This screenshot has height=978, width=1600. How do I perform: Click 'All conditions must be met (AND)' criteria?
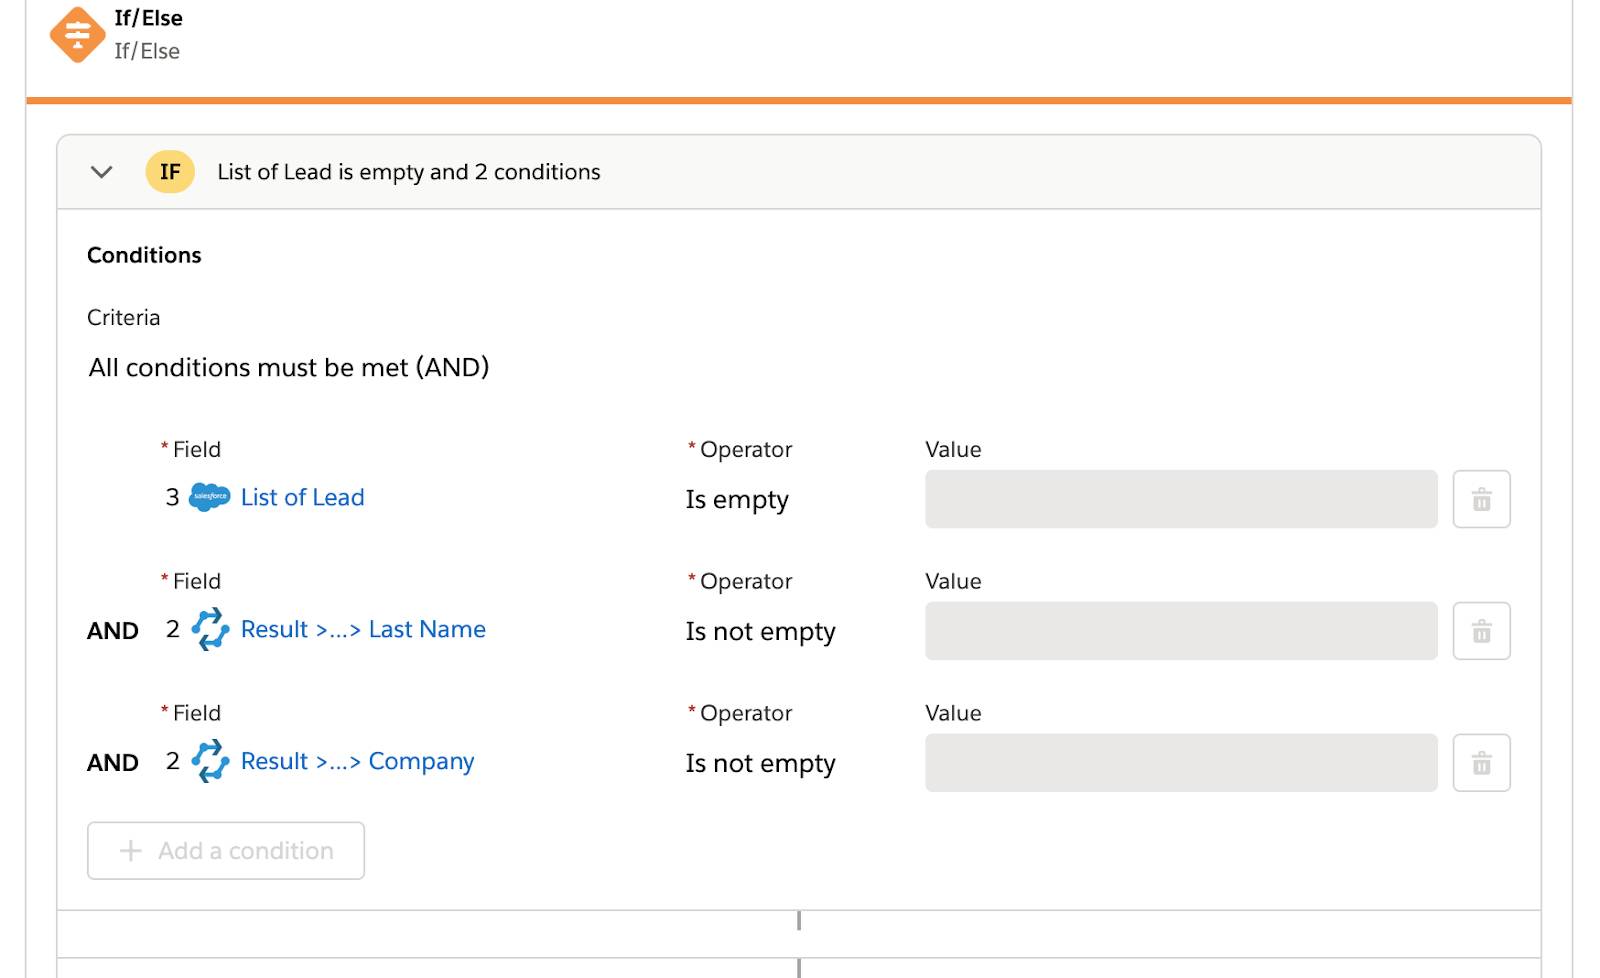tap(289, 368)
